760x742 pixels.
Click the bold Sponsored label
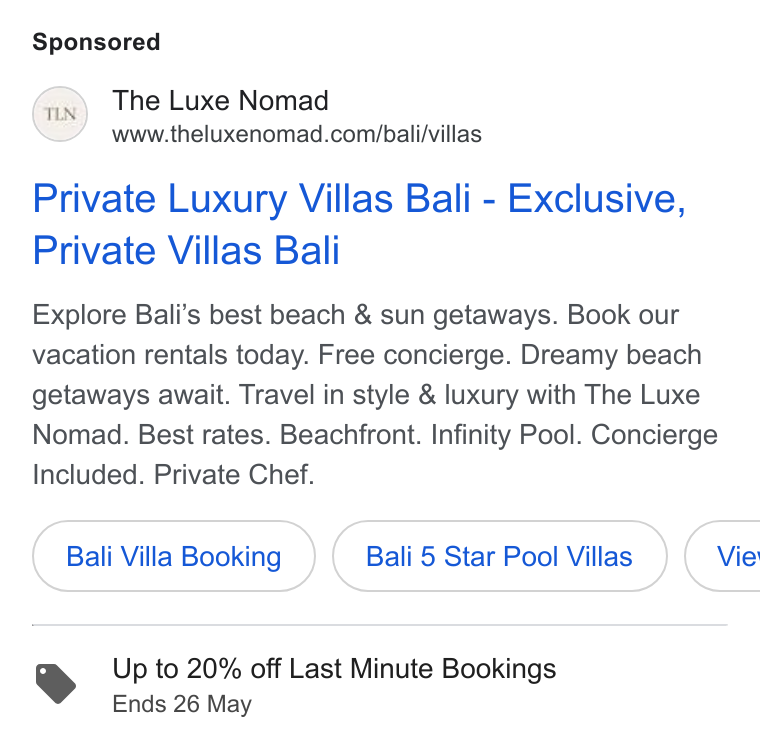point(96,42)
